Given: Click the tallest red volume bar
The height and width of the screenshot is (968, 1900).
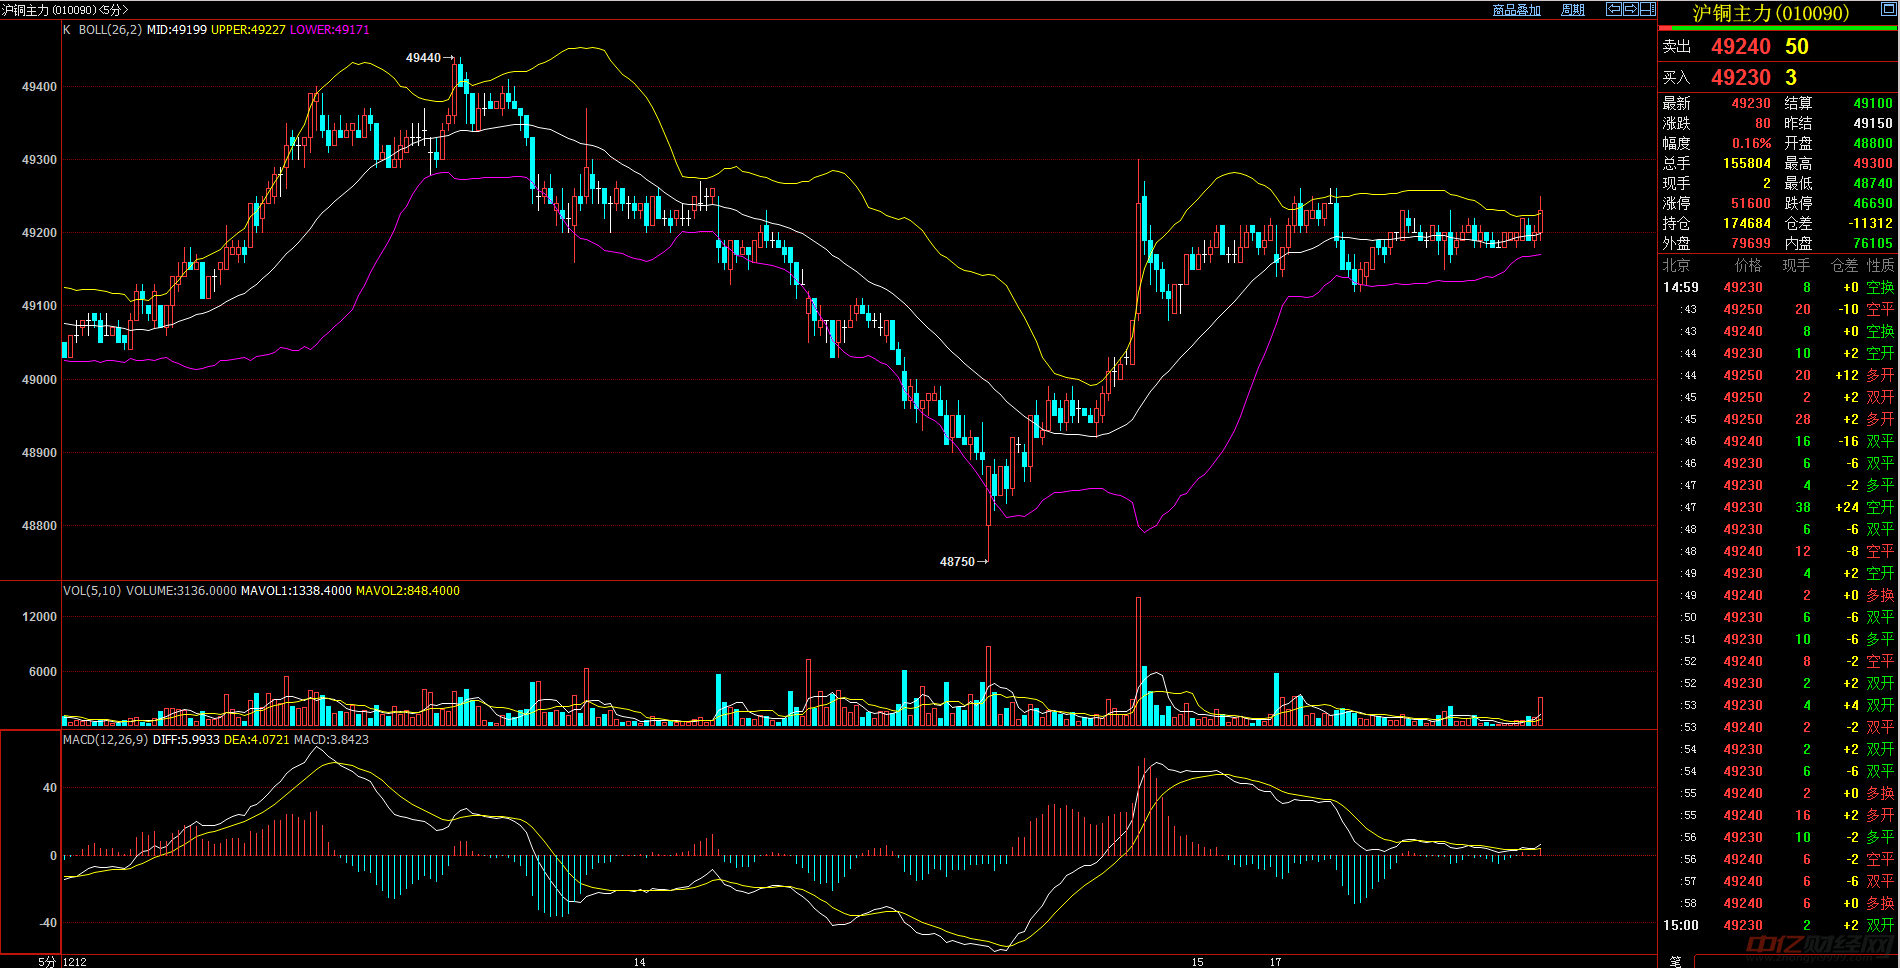Looking at the screenshot, I should 1138,660.
